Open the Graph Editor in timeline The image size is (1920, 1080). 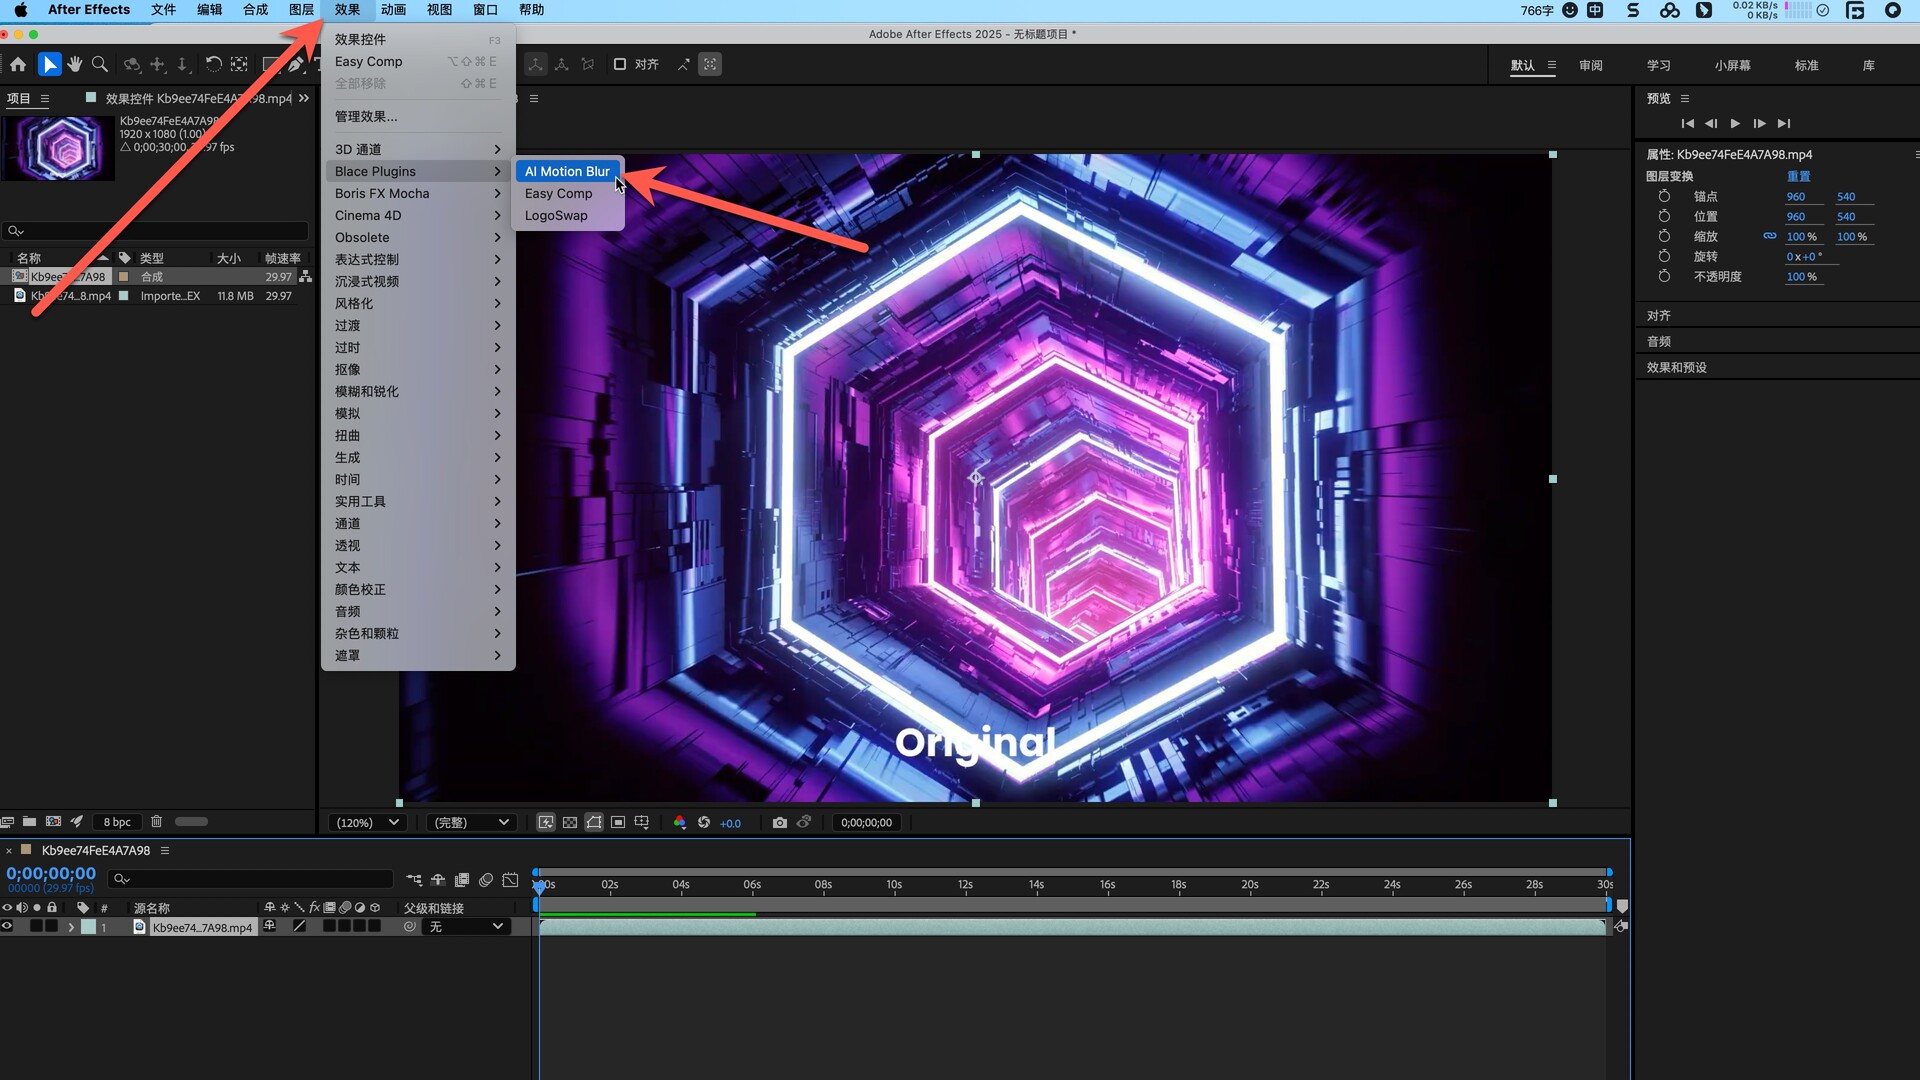511,880
